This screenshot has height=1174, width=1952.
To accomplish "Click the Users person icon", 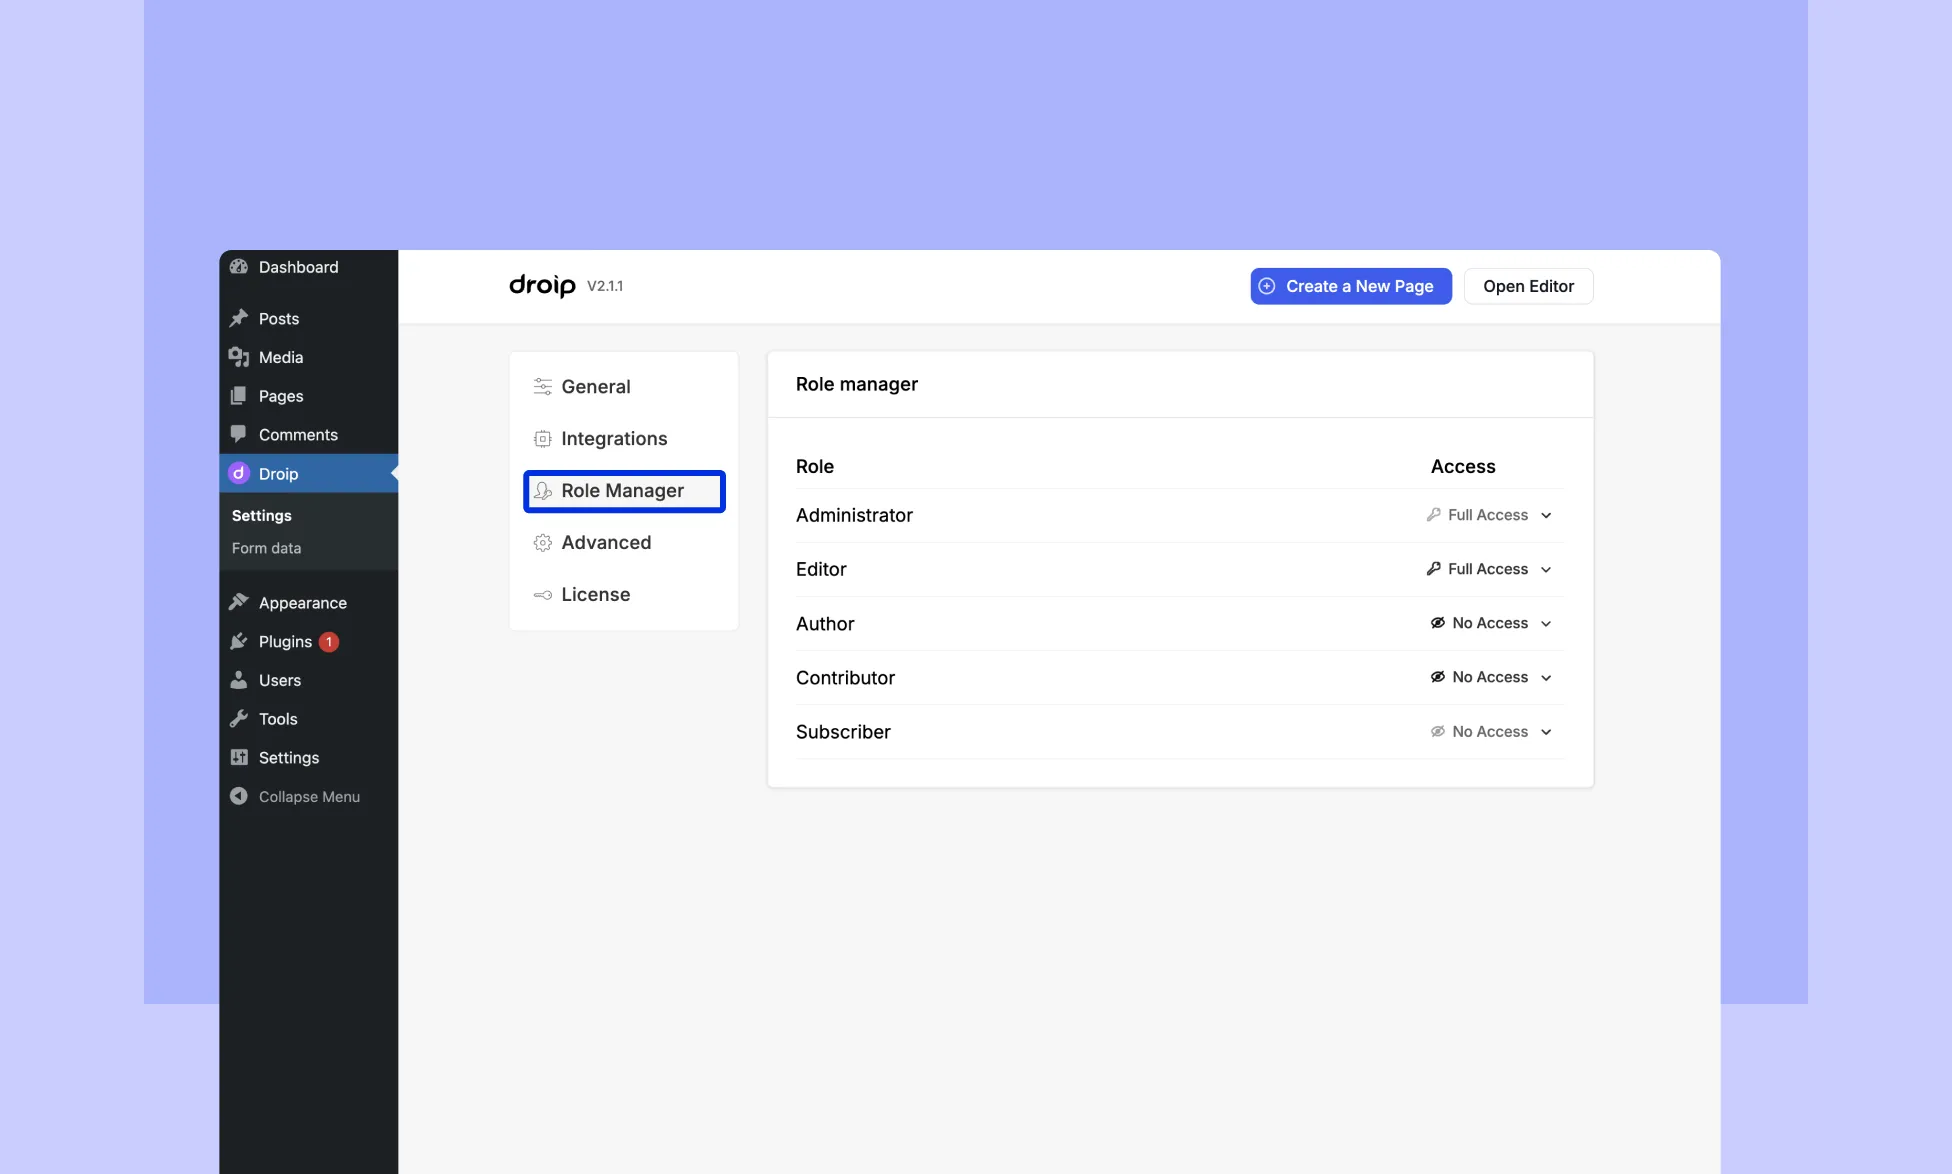I will [x=238, y=680].
